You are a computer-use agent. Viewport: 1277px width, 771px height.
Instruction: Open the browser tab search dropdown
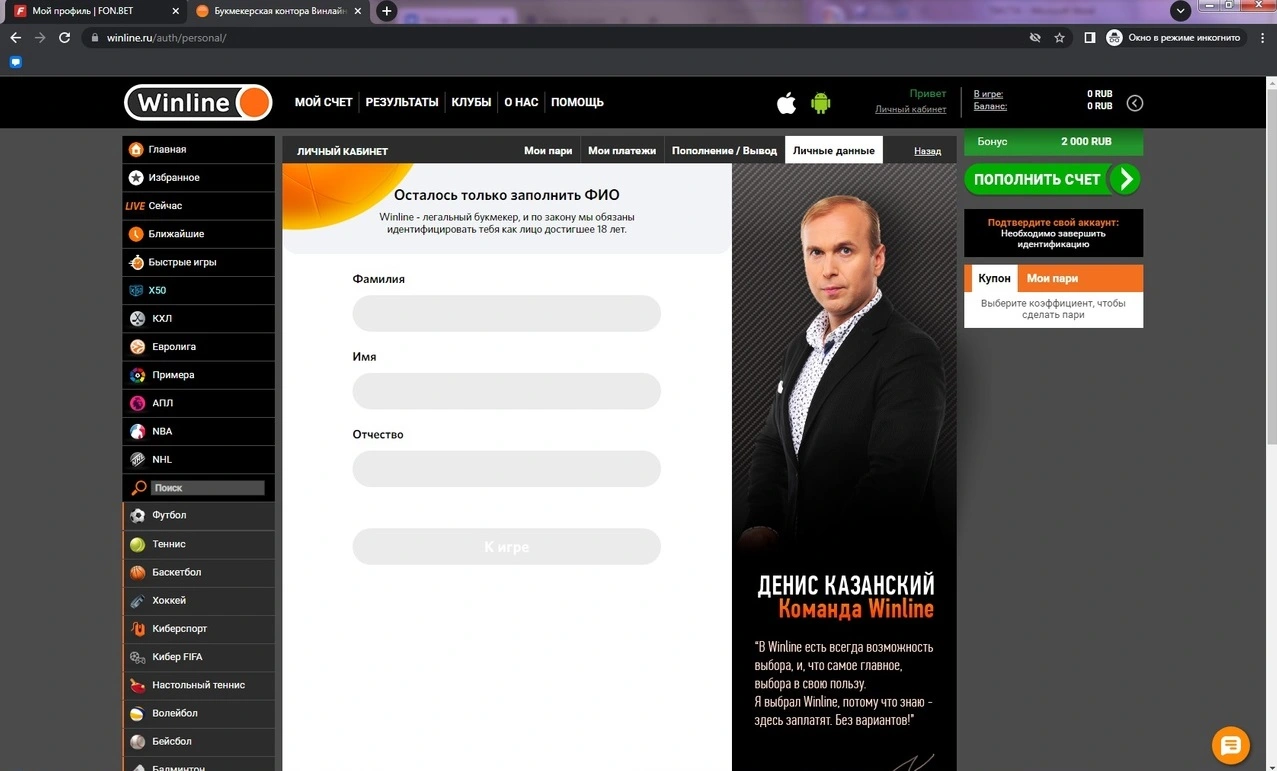pos(1181,11)
